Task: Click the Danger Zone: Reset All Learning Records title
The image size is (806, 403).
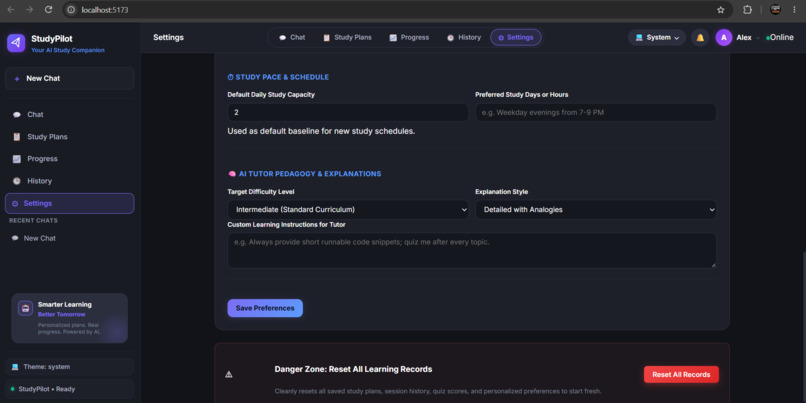Action: (353, 369)
